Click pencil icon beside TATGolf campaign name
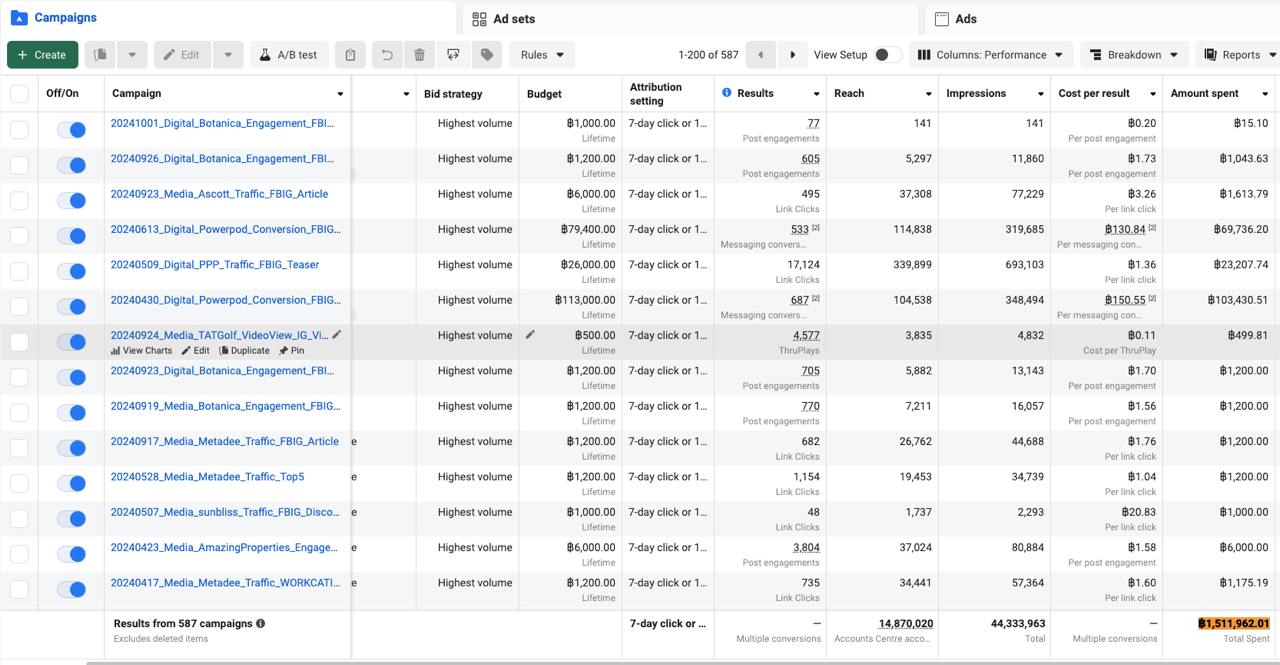The height and width of the screenshot is (665, 1280). [x=337, y=335]
